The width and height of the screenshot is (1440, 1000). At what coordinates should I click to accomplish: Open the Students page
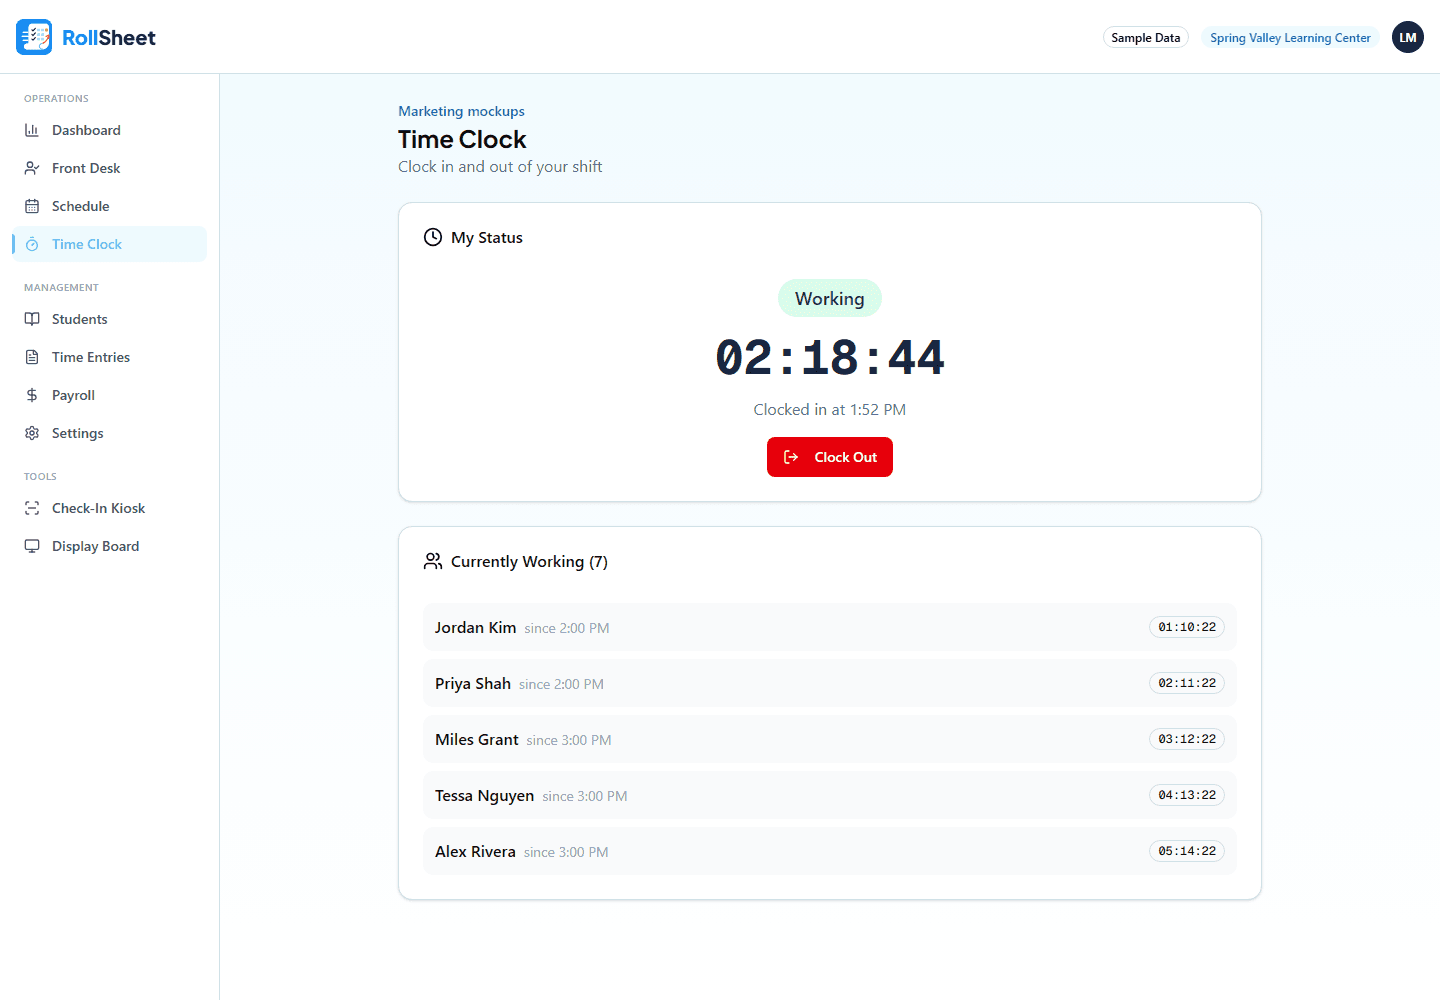(110, 319)
